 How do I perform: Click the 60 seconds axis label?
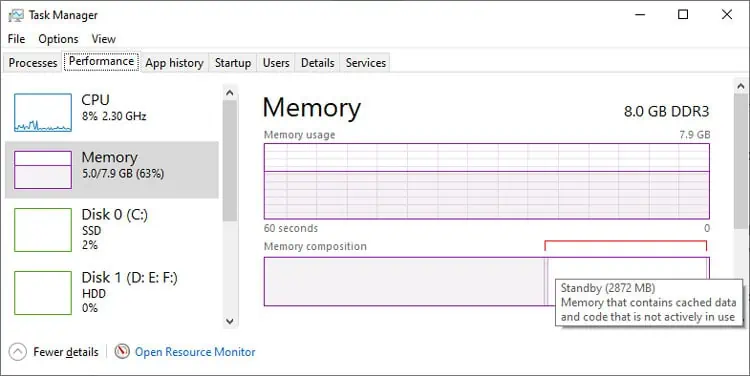(x=291, y=228)
